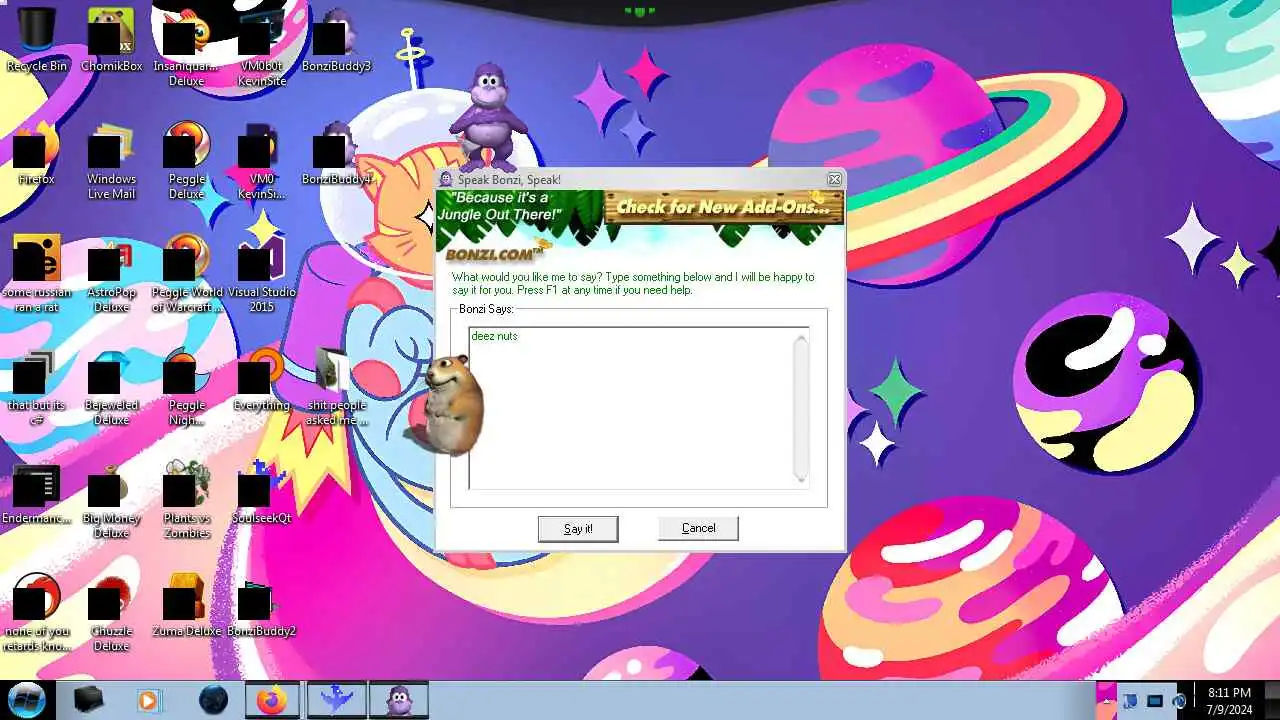Close the Speak Bonzi, Speak! dialog
1280x720 pixels.
[x=834, y=179]
